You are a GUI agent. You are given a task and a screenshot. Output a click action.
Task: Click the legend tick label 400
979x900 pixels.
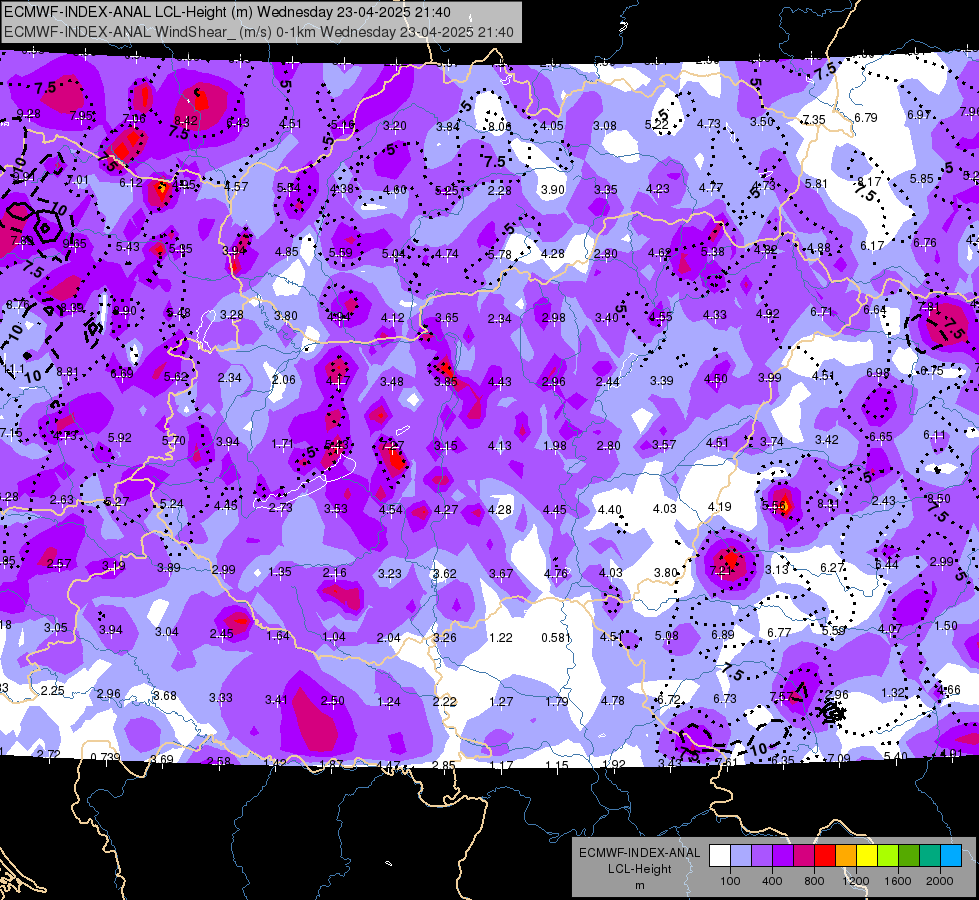coord(772,881)
